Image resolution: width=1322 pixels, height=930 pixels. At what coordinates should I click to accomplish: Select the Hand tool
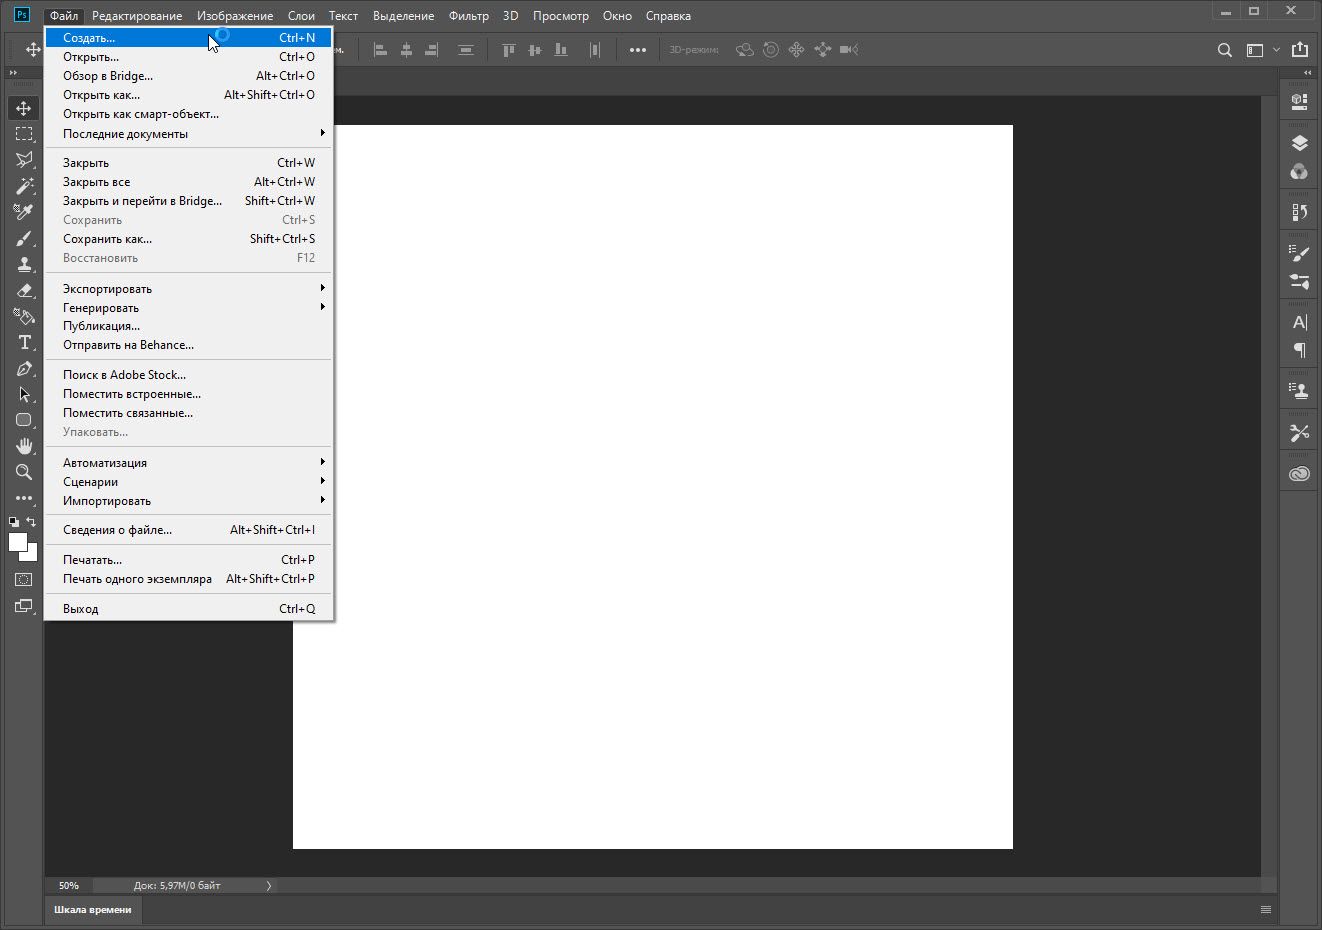coord(24,446)
